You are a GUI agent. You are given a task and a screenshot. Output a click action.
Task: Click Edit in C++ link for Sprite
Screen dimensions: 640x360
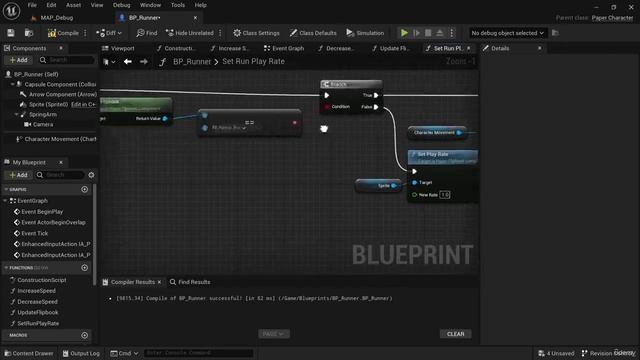click(83, 104)
